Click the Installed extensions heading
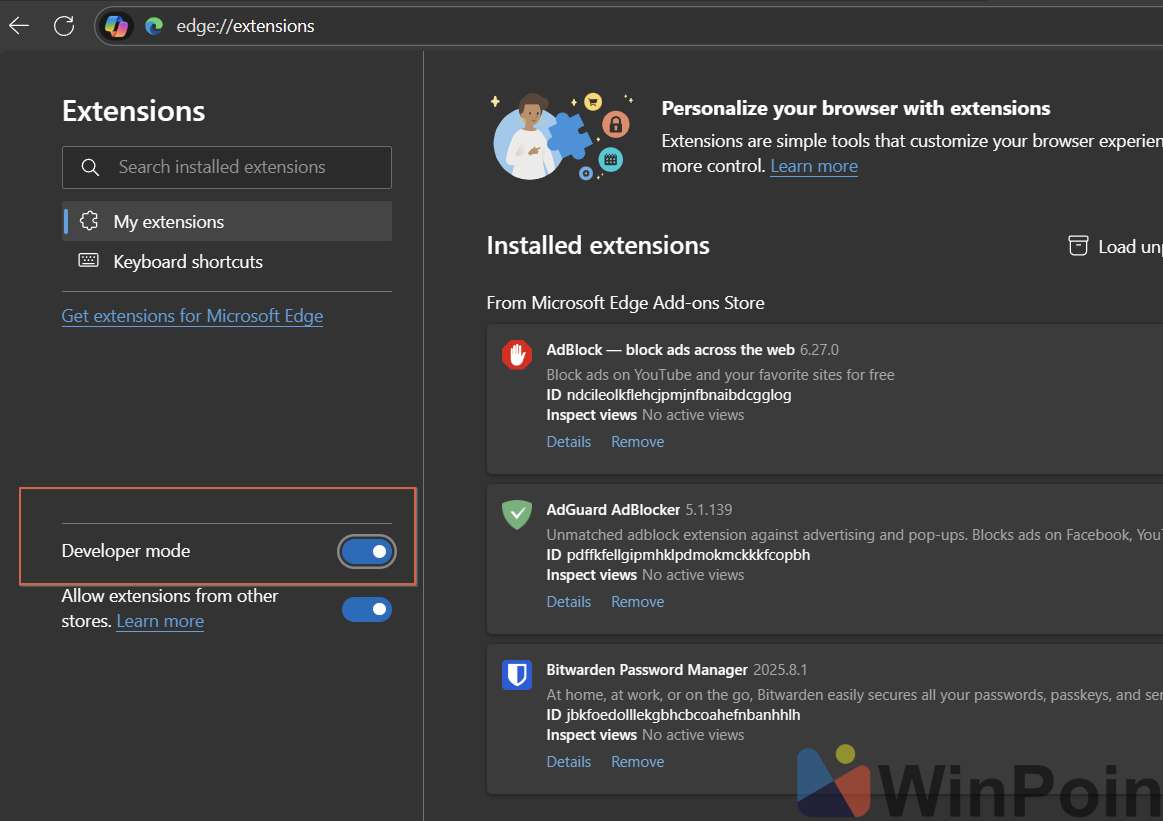 [598, 245]
